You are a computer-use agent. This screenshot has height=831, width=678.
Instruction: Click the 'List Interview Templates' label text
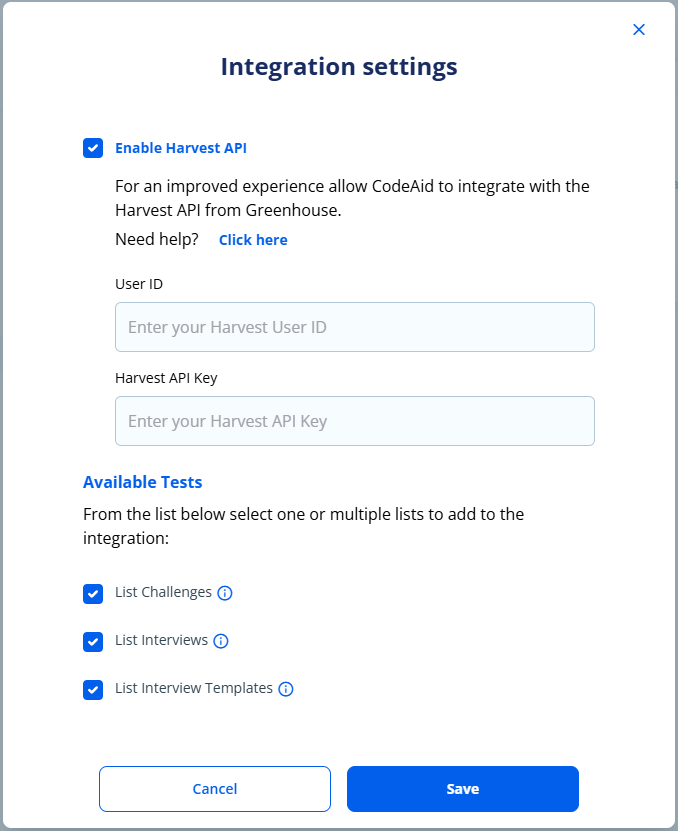(x=193, y=688)
